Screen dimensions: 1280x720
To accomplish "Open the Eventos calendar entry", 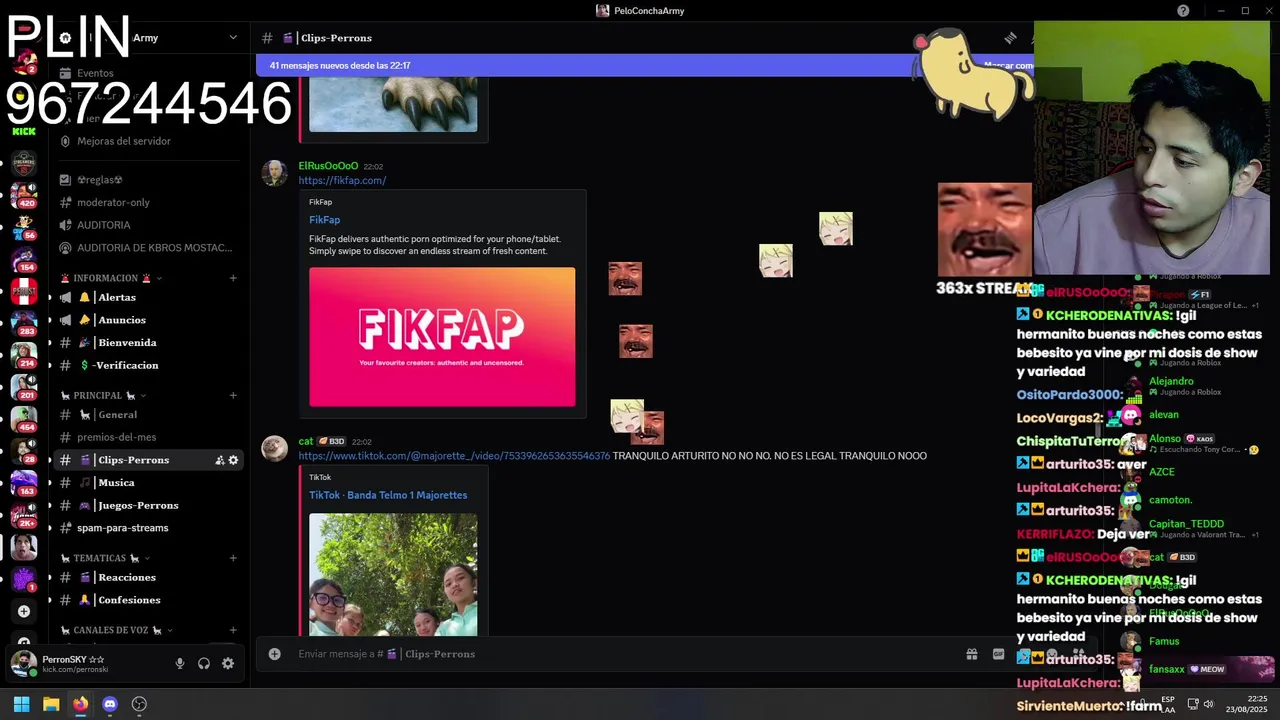I will coord(95,73).
